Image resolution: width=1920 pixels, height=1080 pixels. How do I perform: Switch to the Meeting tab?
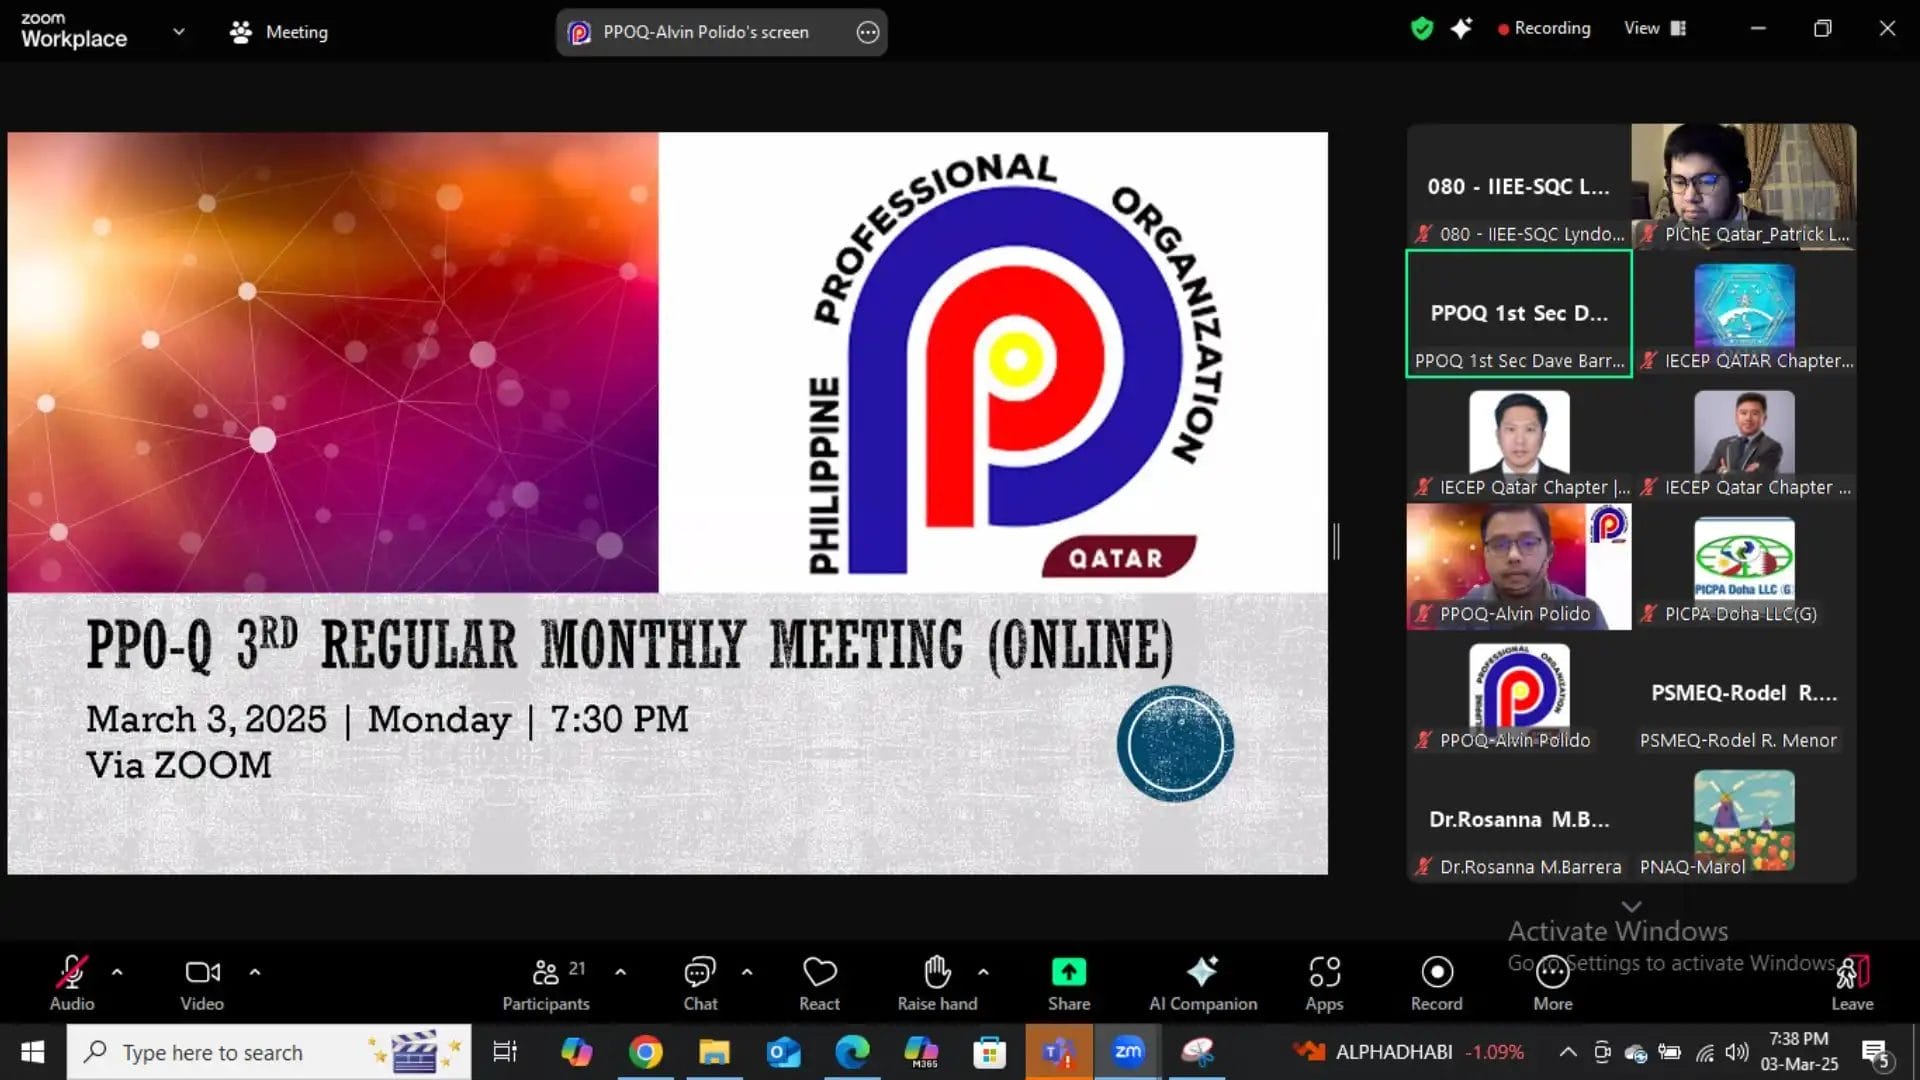279,32
